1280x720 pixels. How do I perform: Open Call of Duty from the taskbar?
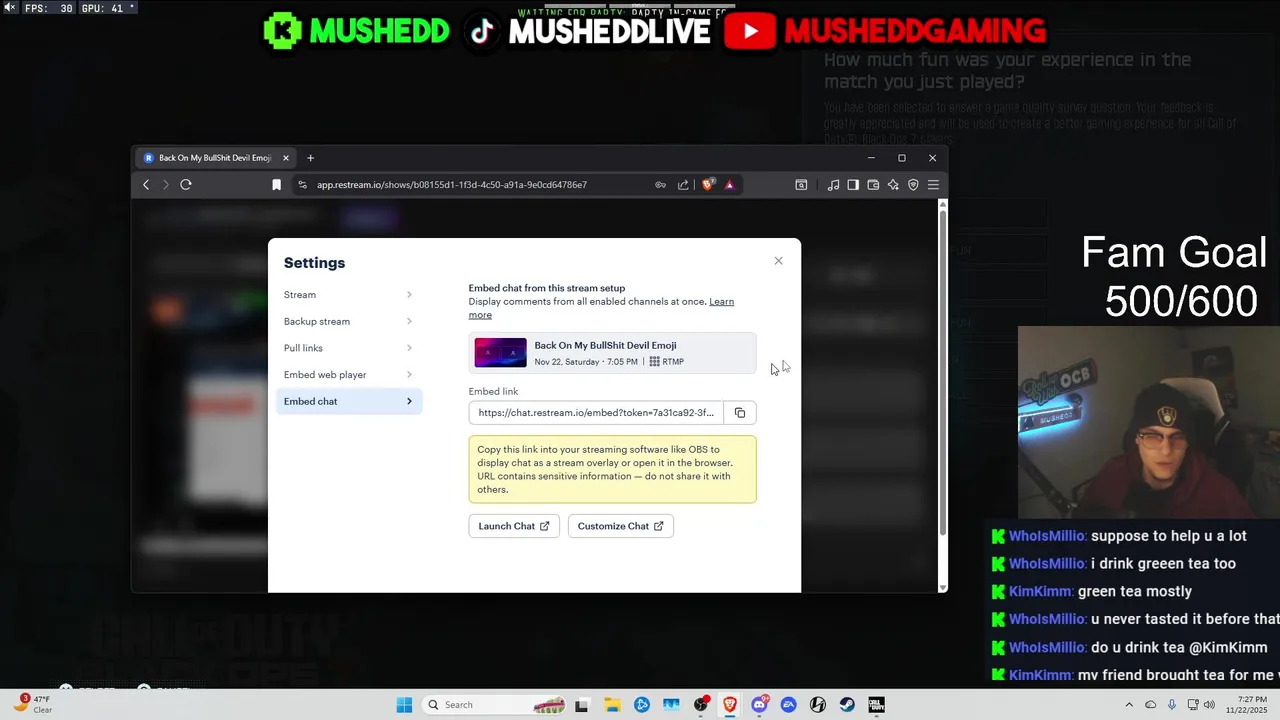coord(876,705)
